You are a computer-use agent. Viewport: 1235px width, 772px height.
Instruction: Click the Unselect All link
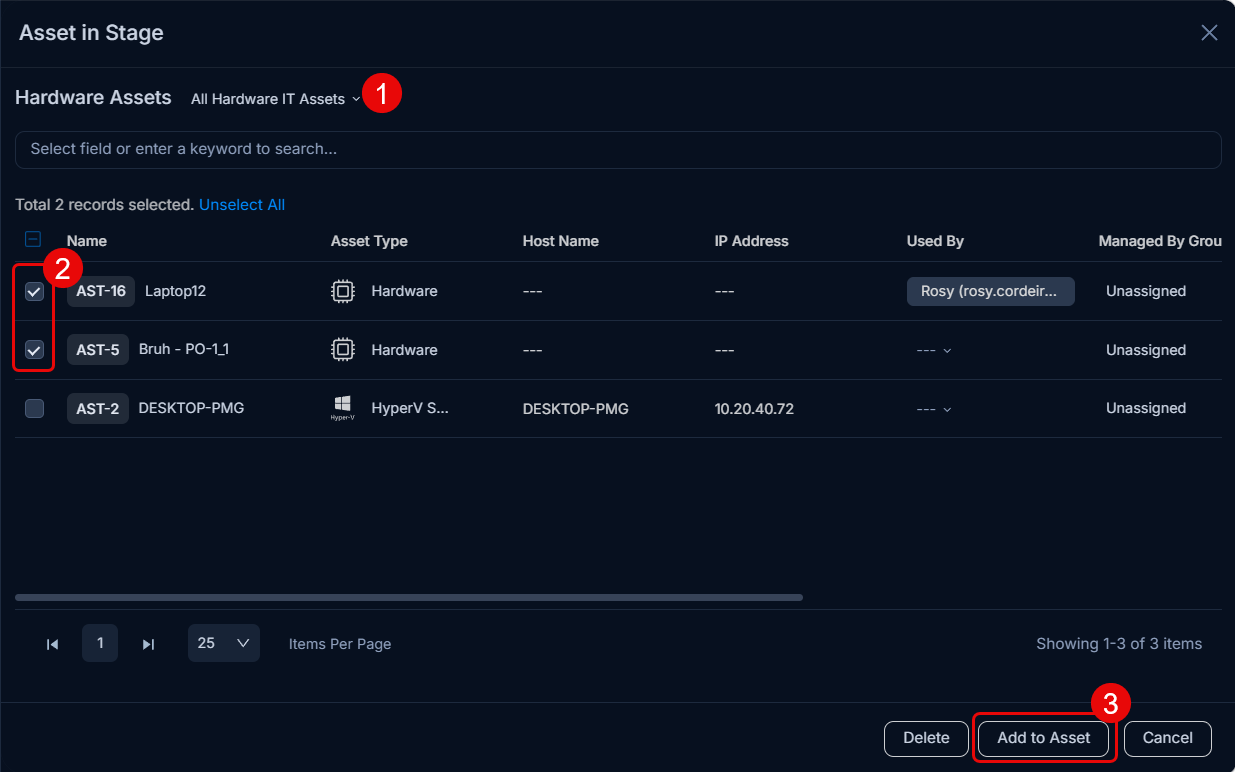click(x=242, y=204)
